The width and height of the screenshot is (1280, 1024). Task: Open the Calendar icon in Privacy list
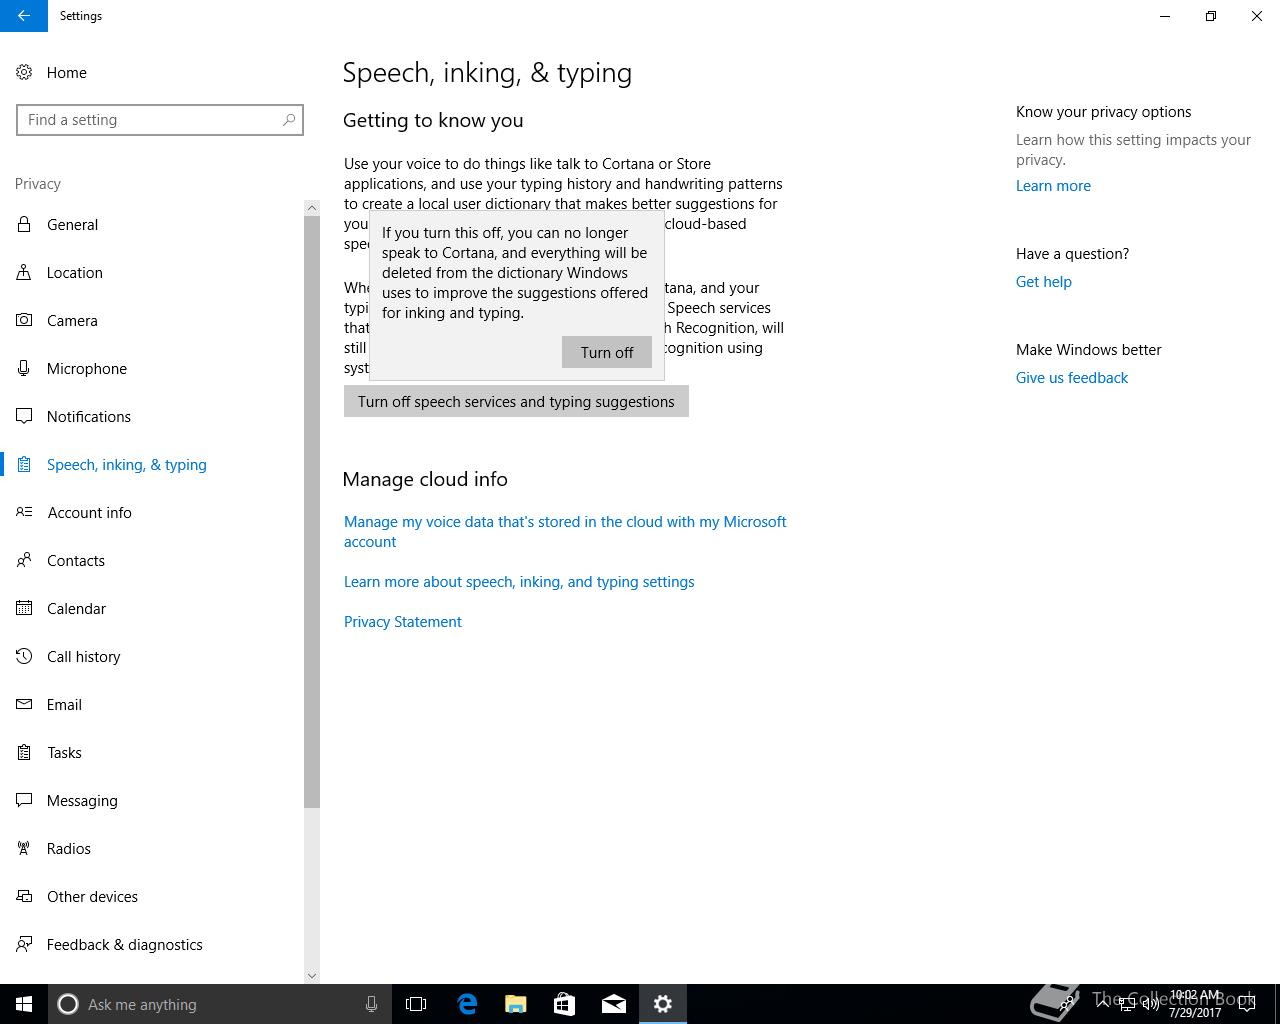click(x=24, y=608)
